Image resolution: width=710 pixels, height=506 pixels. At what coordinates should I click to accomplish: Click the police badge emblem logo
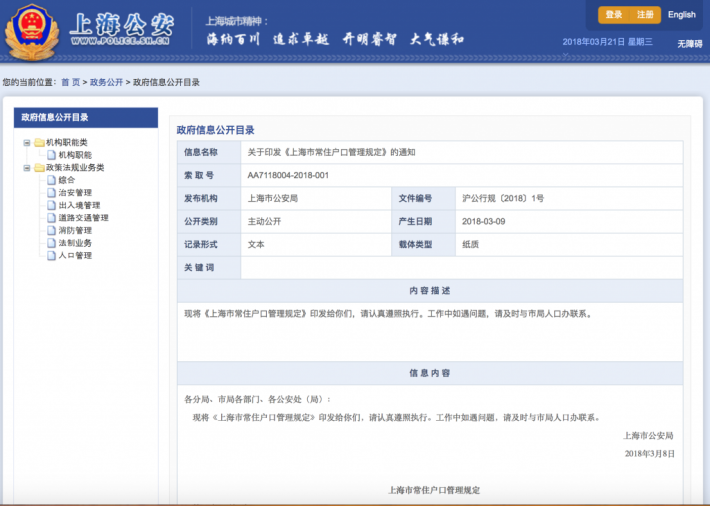[31, 32]
